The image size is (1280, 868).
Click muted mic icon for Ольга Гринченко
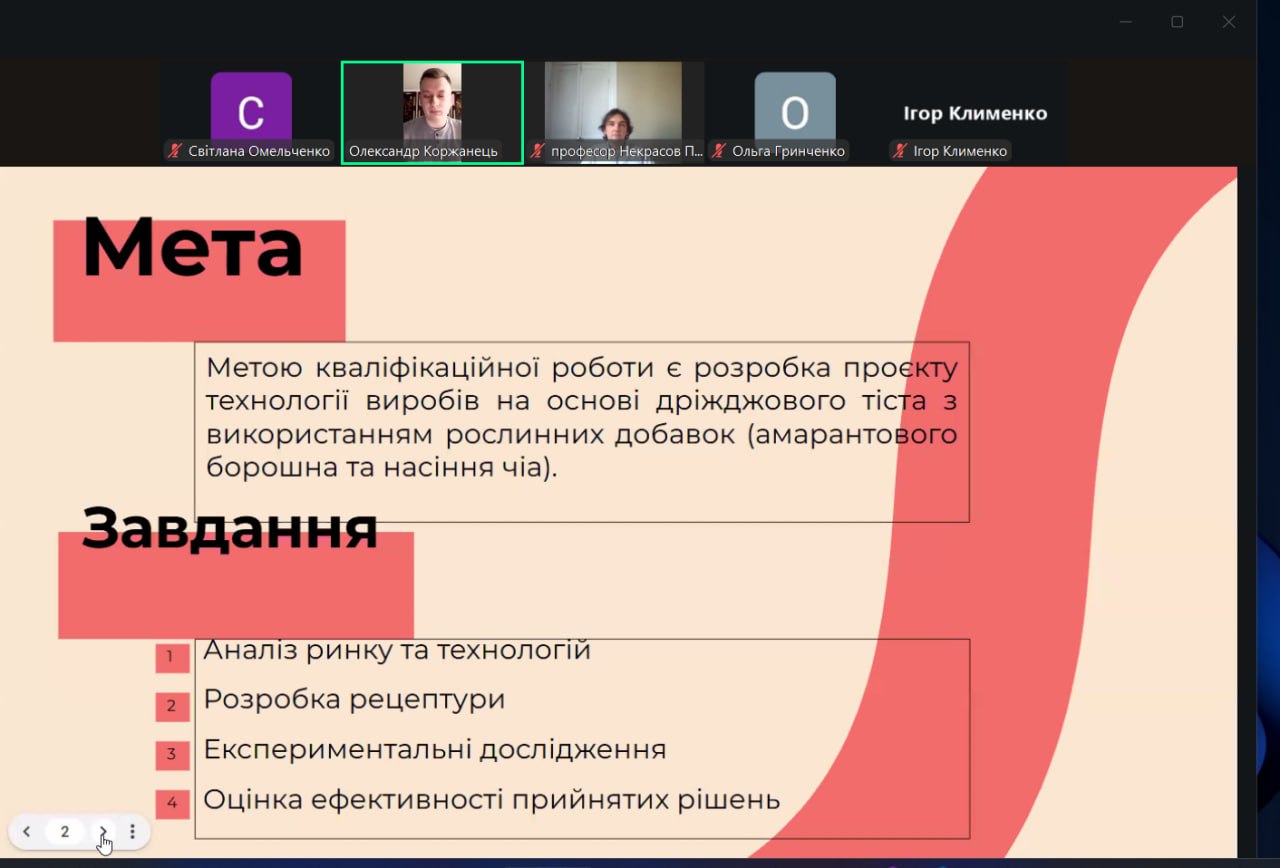pos(719,151)
